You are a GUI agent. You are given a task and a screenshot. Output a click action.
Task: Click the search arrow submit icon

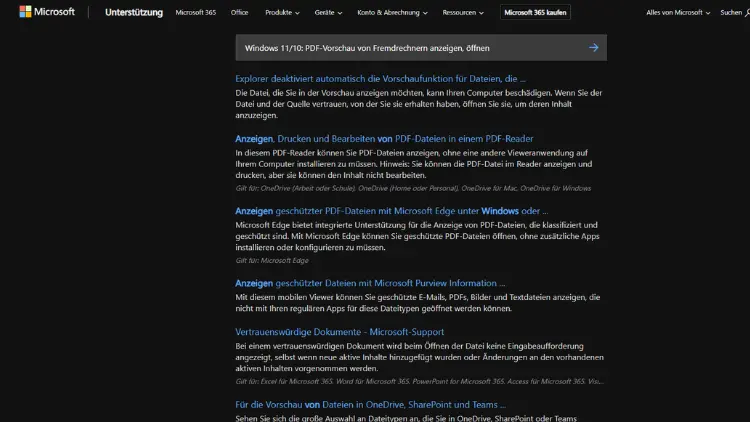594,47
